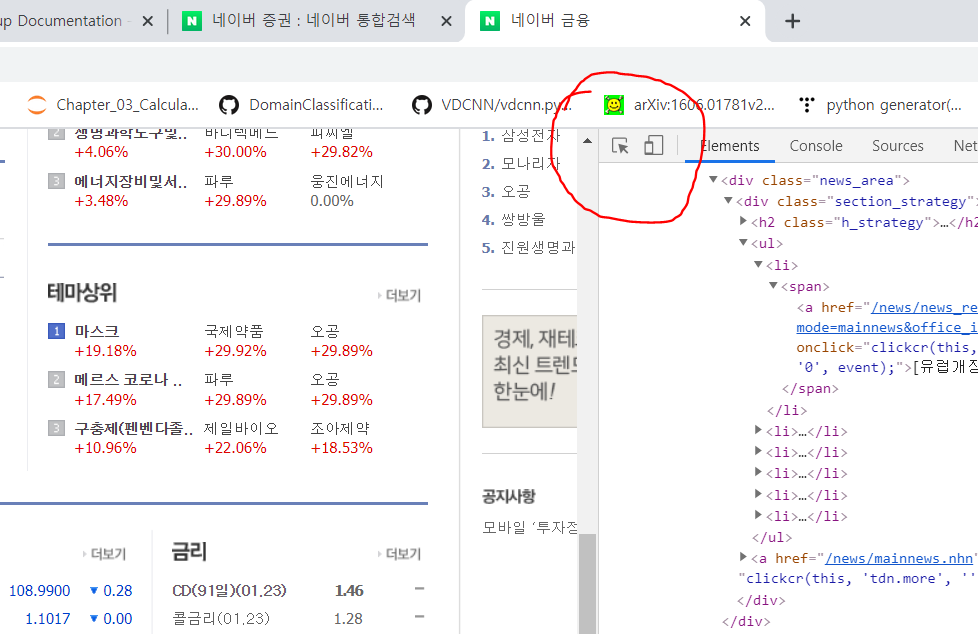This screenshot has height=634, width=978.
Task: Select the inspect element picker icon
Action: point(620,145)
